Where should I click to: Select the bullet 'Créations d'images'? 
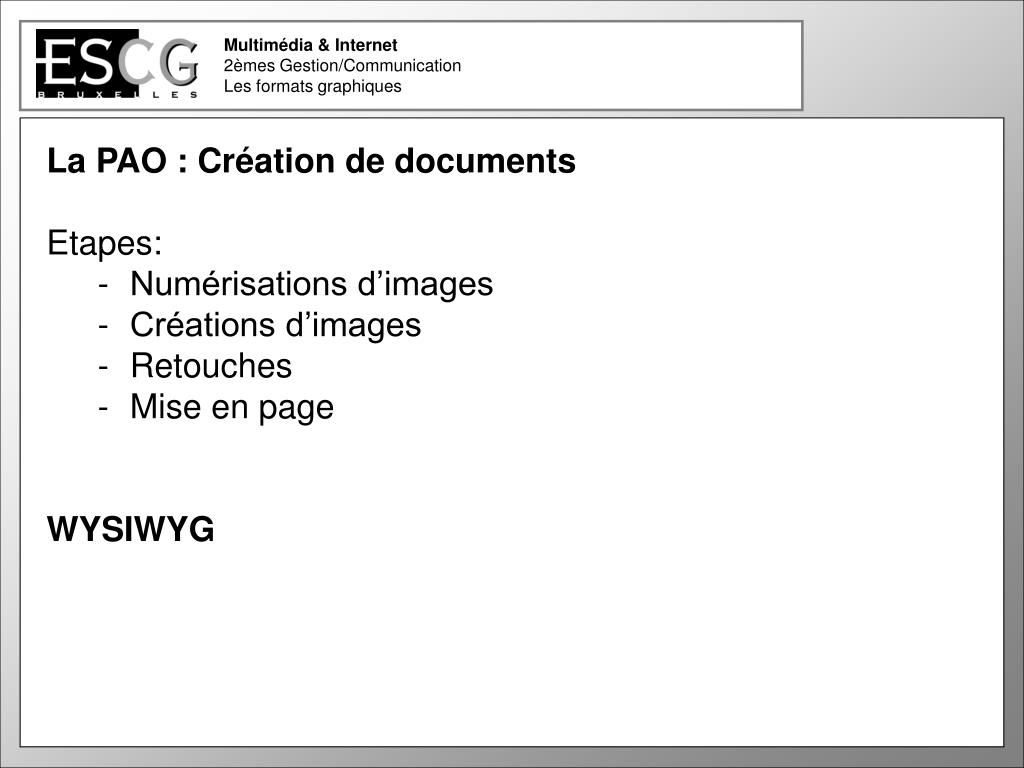pos(276,325)
